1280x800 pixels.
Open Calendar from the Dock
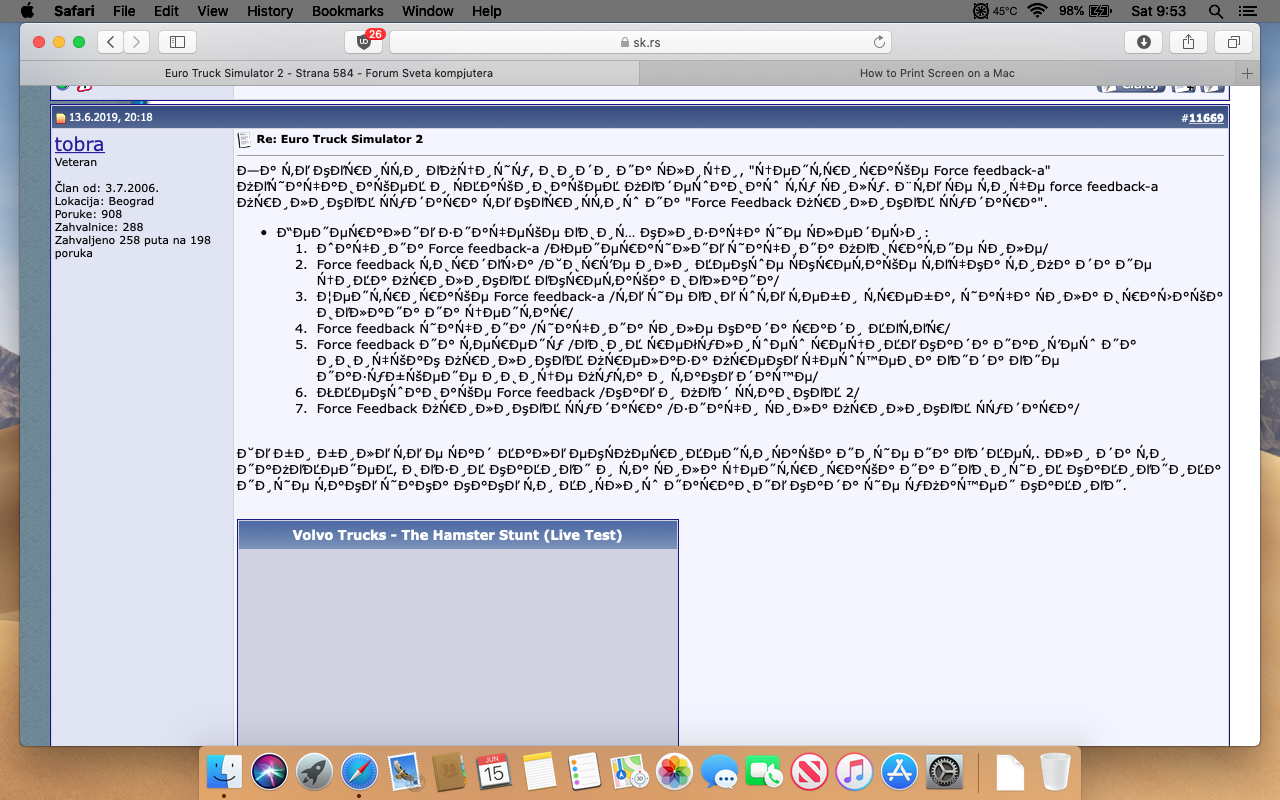[x=494, y=772]
